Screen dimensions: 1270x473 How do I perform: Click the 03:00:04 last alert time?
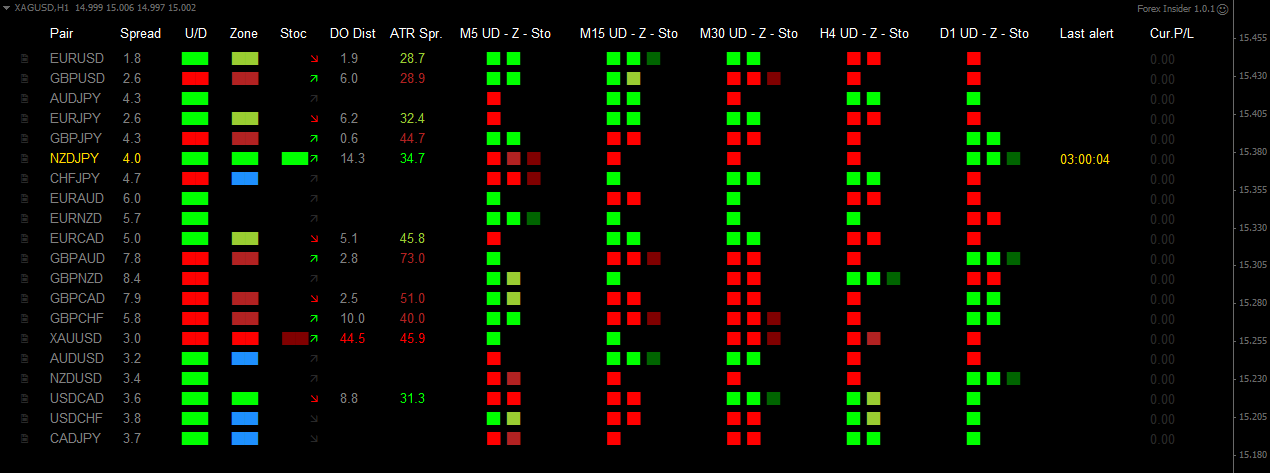(x=1085, y=159)
